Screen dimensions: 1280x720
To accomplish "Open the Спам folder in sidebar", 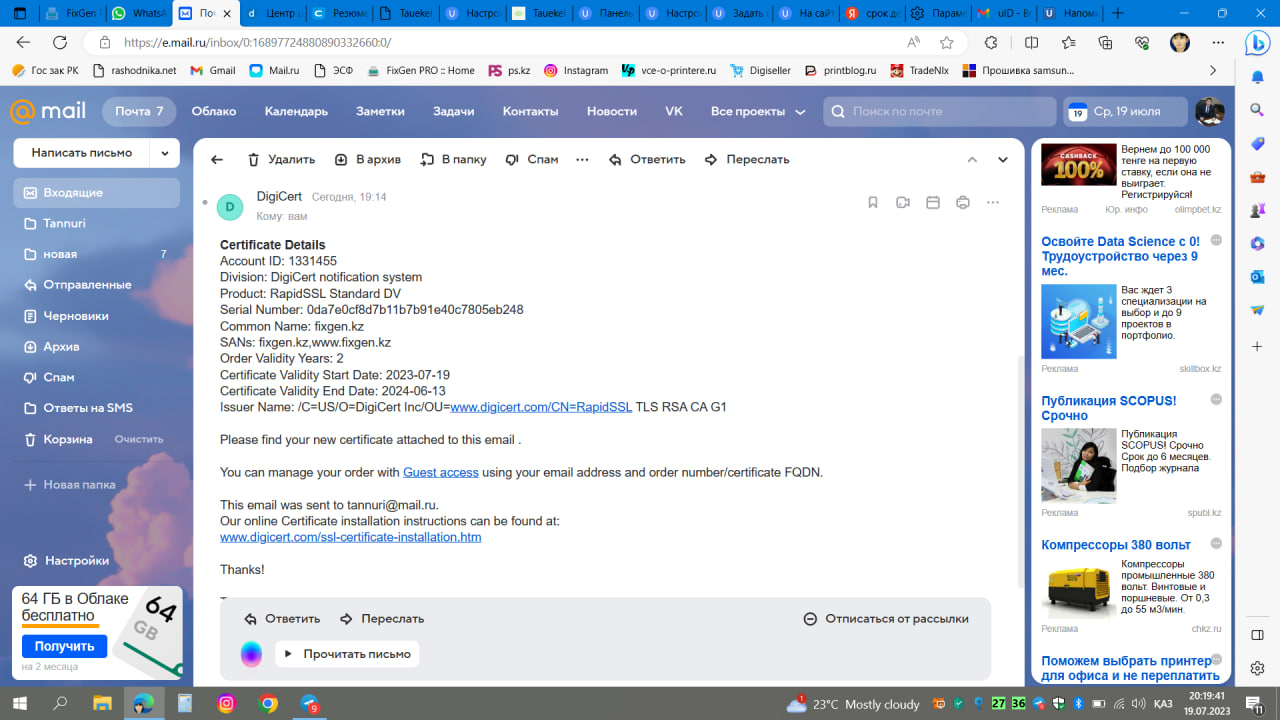I will [97, 378].
